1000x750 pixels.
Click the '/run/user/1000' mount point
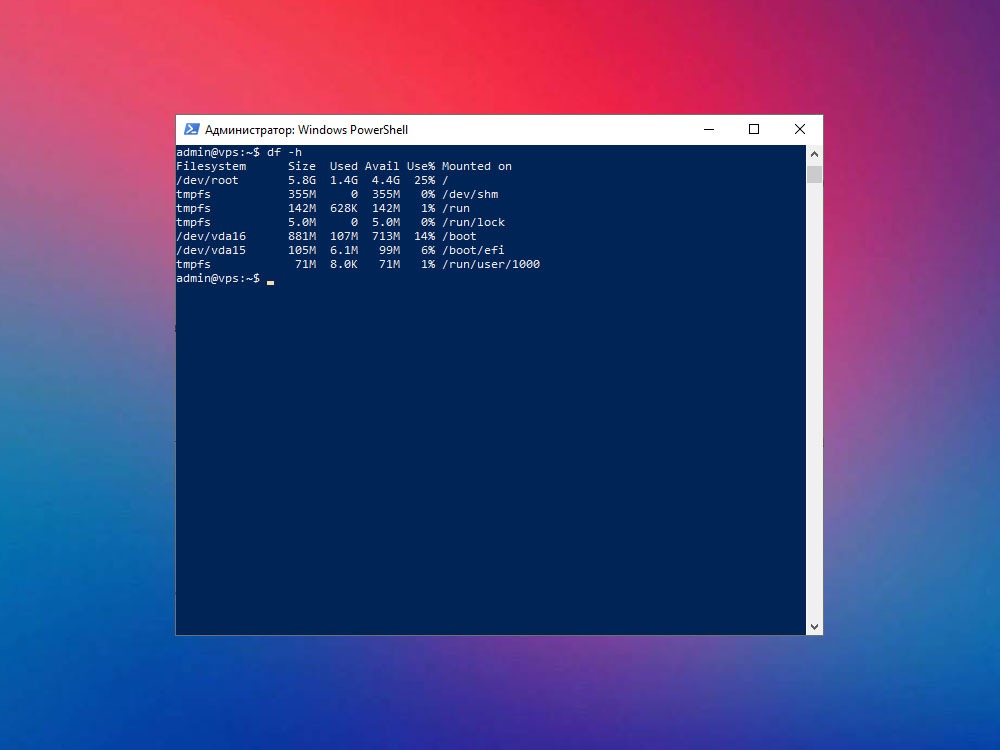pos(491,265)
